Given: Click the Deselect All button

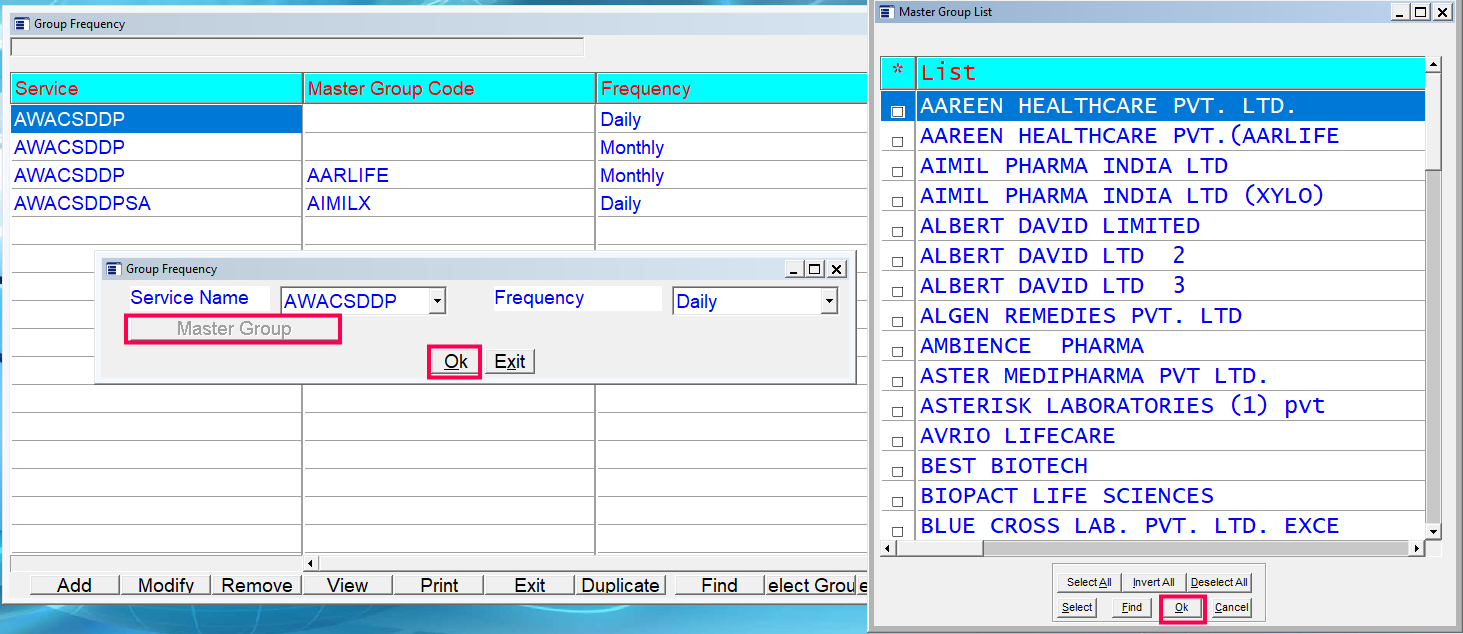Looking at the screenshot, I should click(x=1219, y=582).
